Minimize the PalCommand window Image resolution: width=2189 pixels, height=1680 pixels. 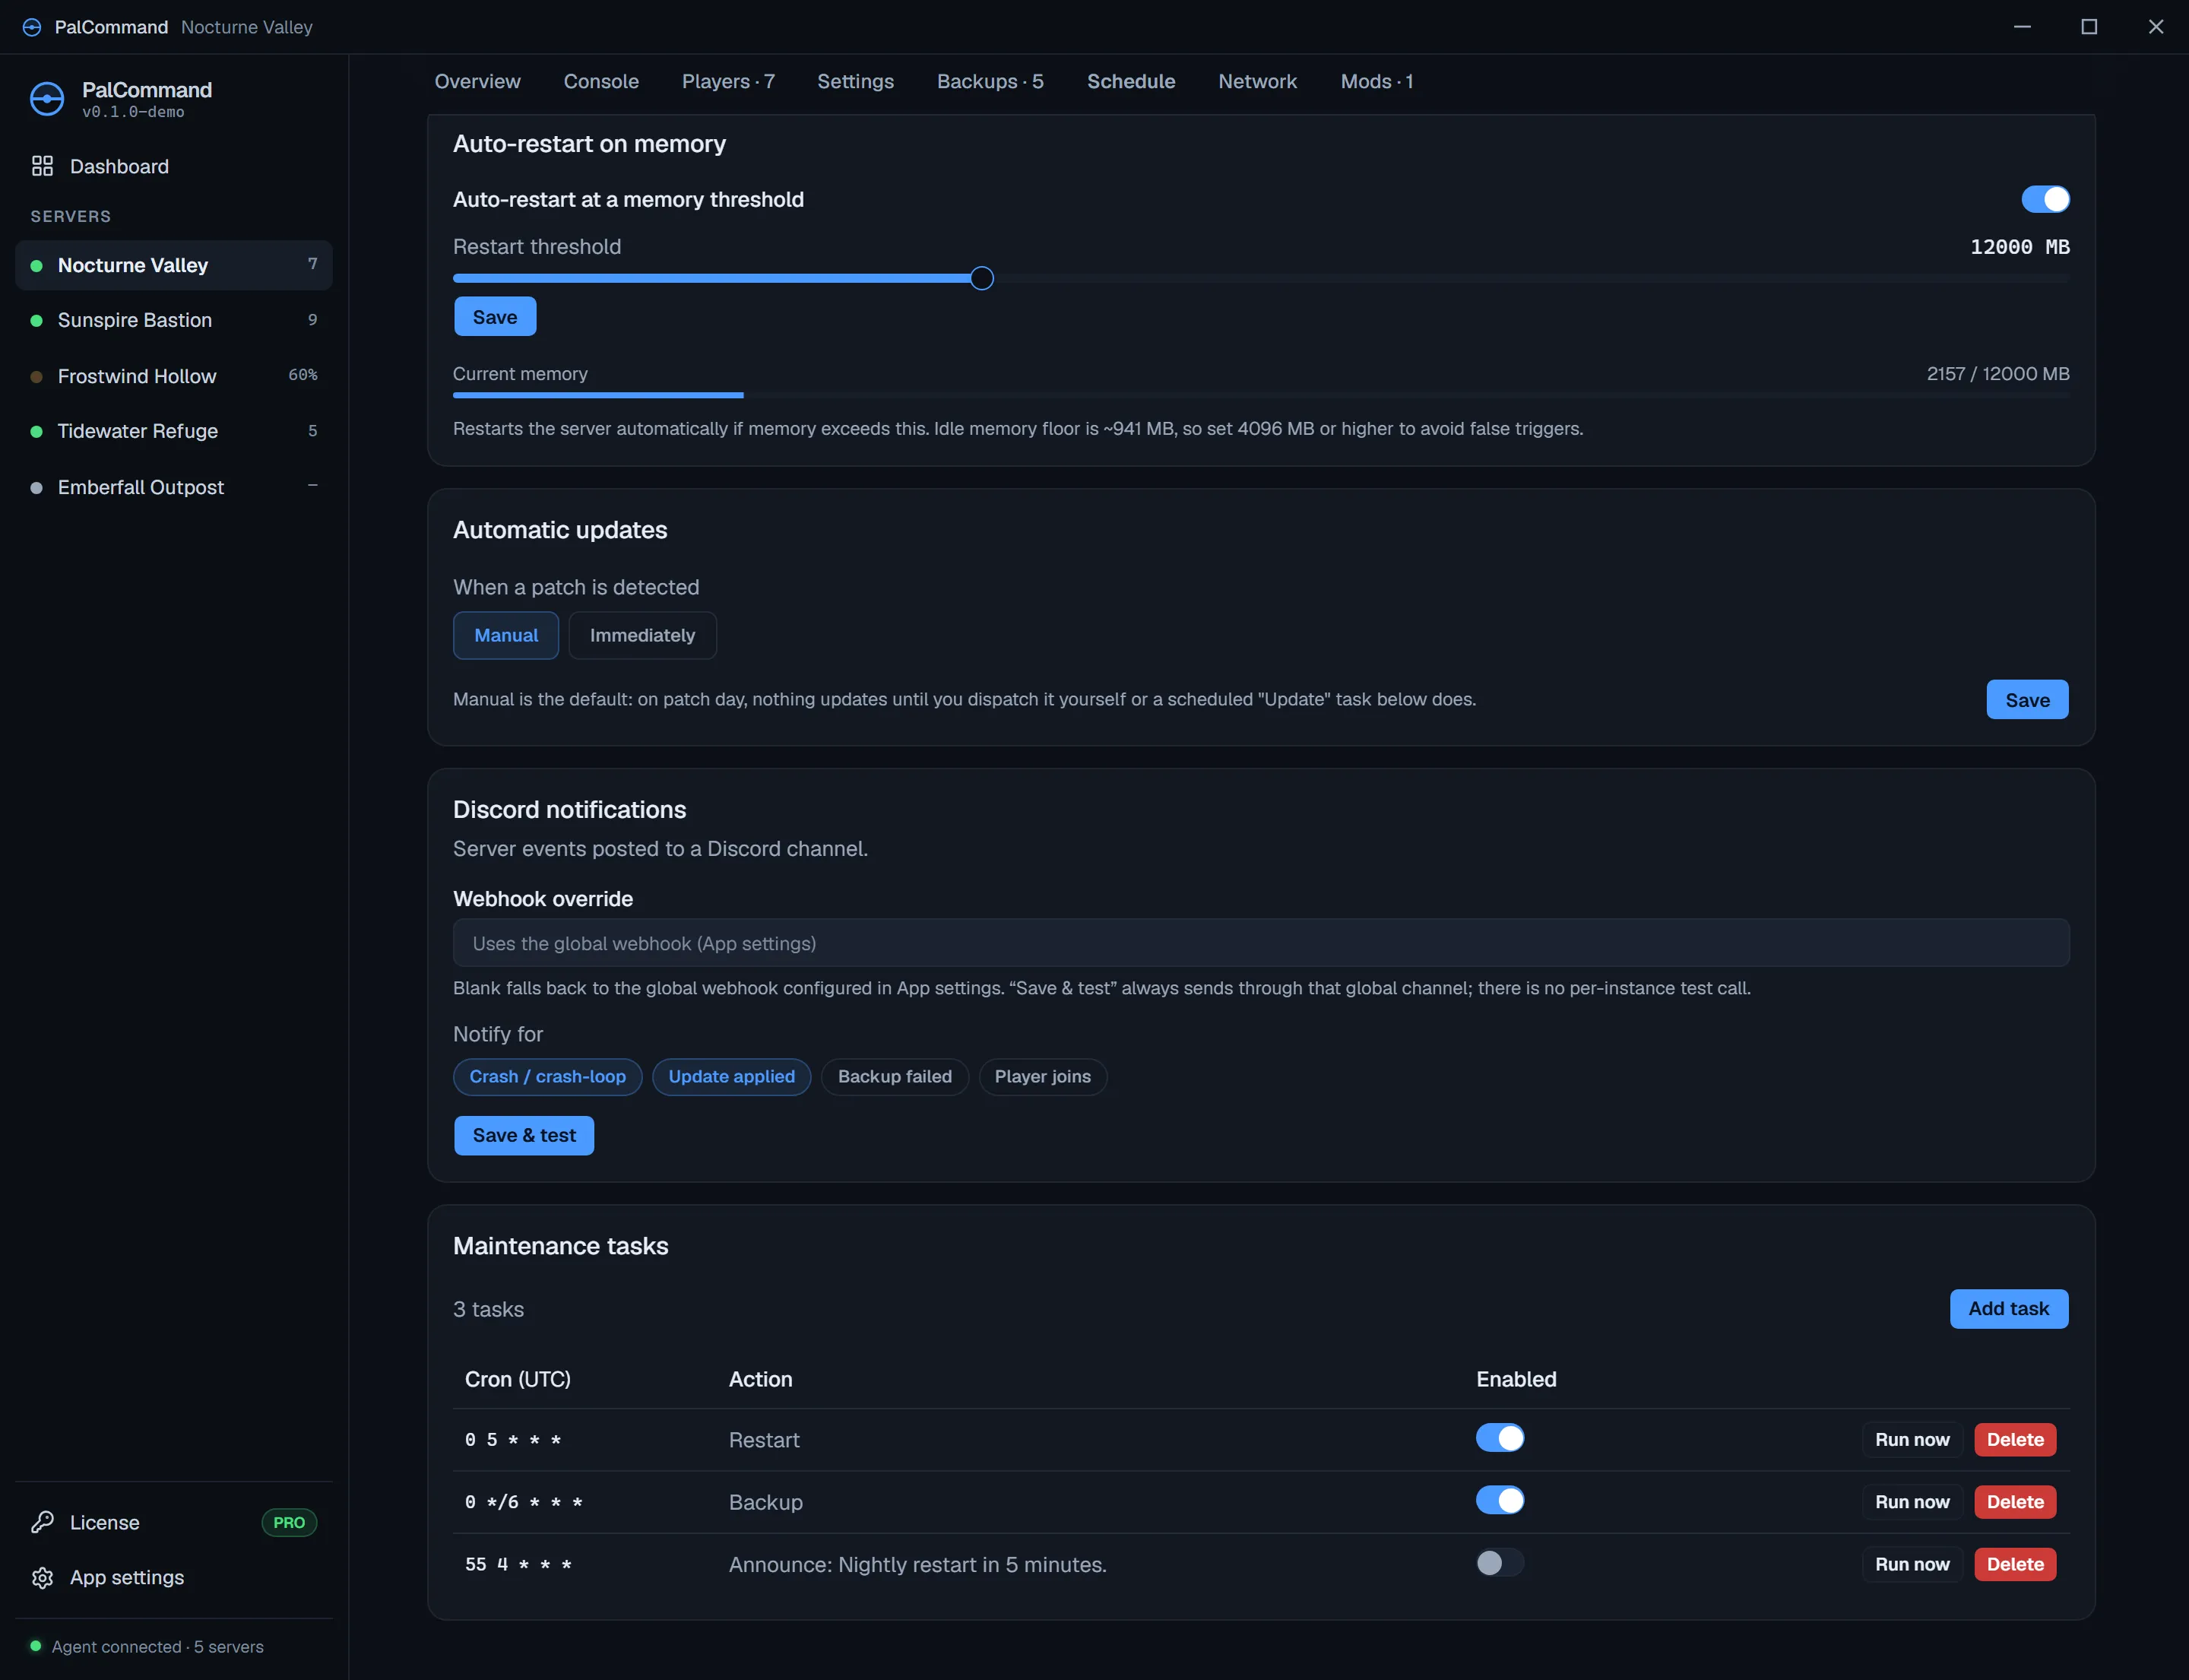(x=2022, y=27)
